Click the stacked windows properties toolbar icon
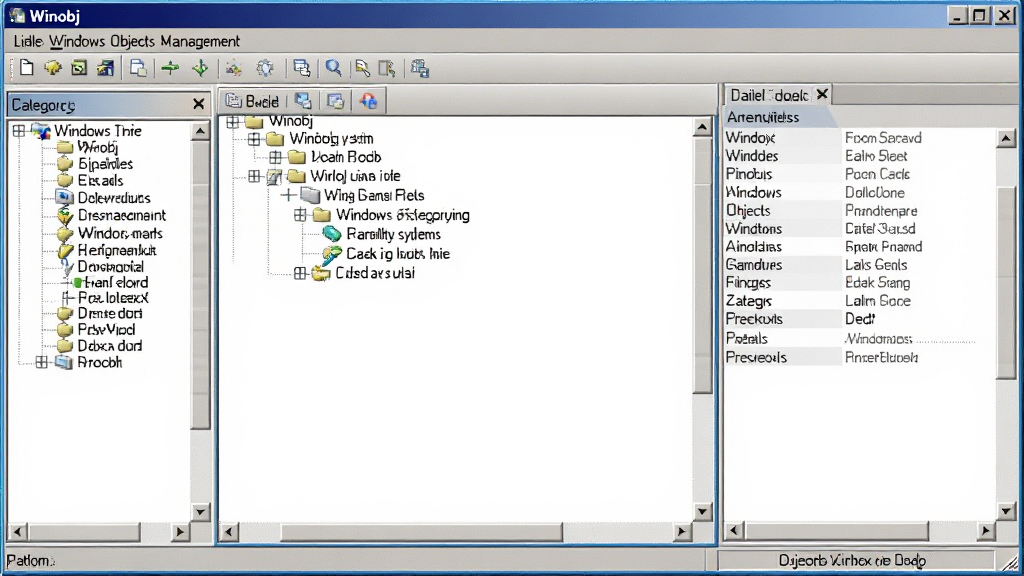Screen dimensions: 1024x576 tap(301, 68)
